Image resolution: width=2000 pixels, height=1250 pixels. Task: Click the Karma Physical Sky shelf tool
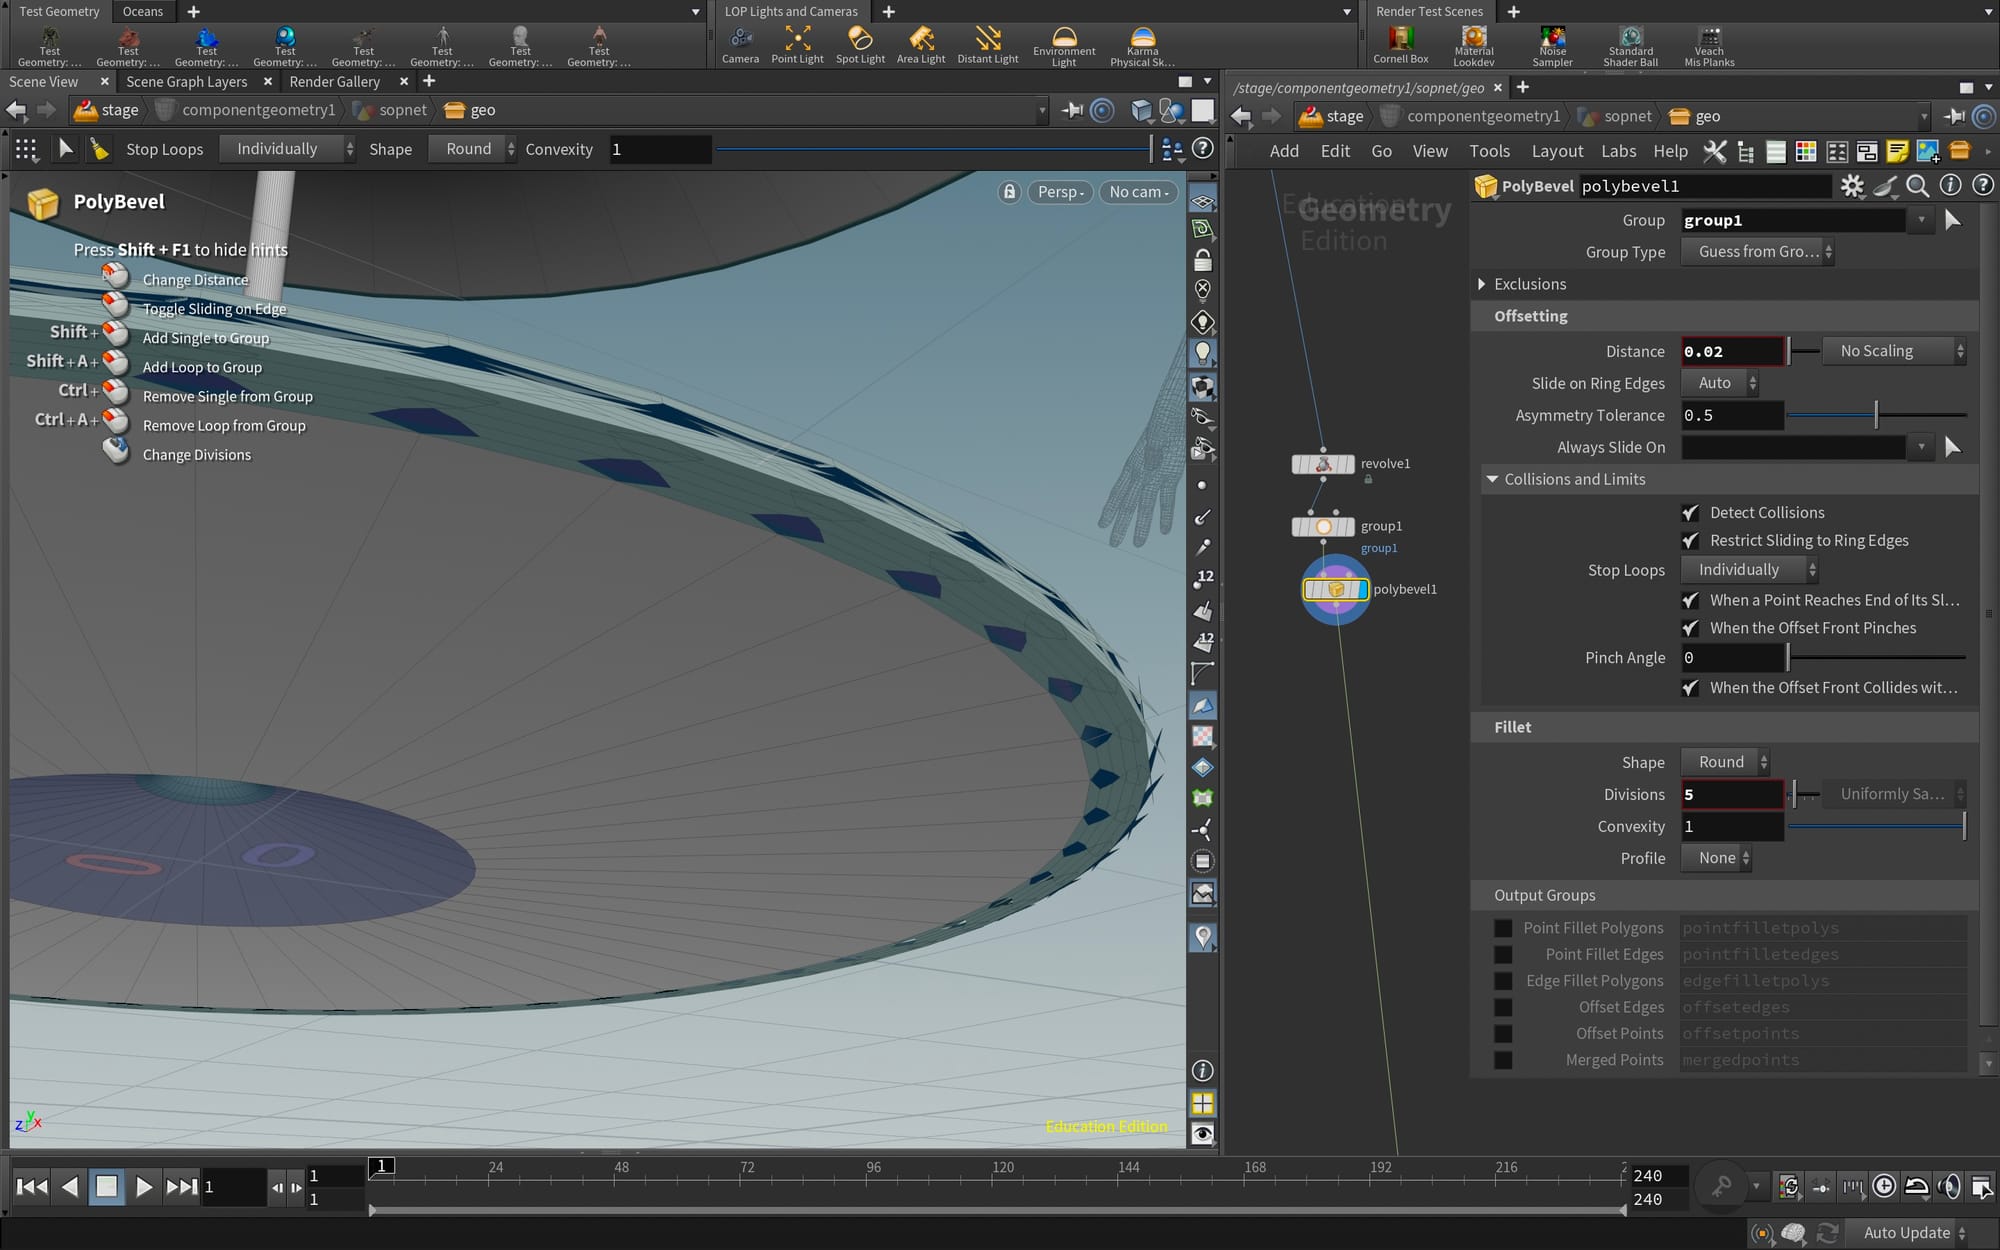1142,45
